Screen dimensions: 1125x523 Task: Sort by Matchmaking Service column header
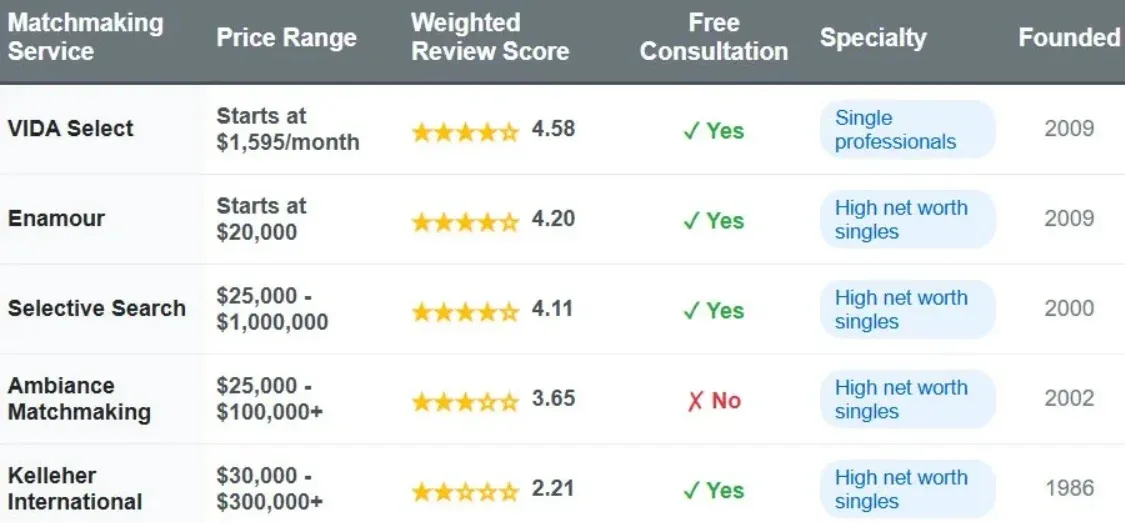tap(85, 37)
